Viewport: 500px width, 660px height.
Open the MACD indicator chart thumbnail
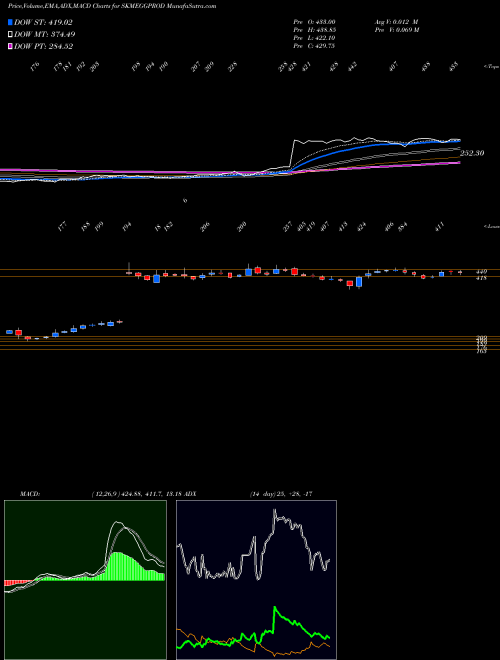85,580
